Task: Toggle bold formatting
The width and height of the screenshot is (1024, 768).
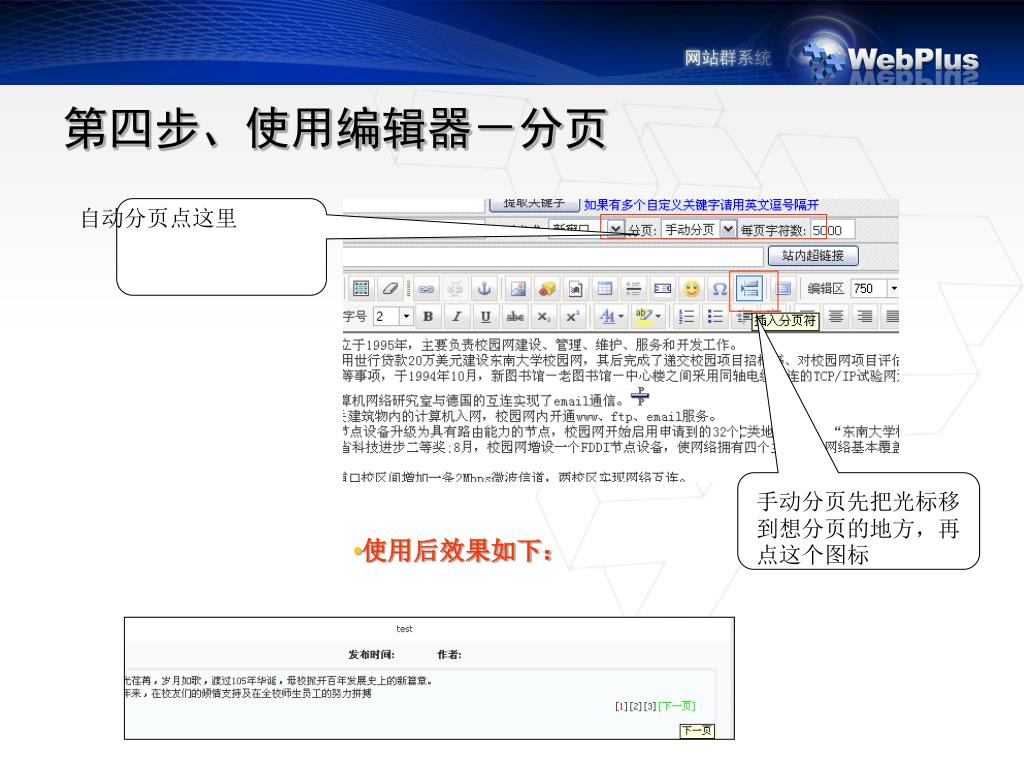Action: [428, 317]
